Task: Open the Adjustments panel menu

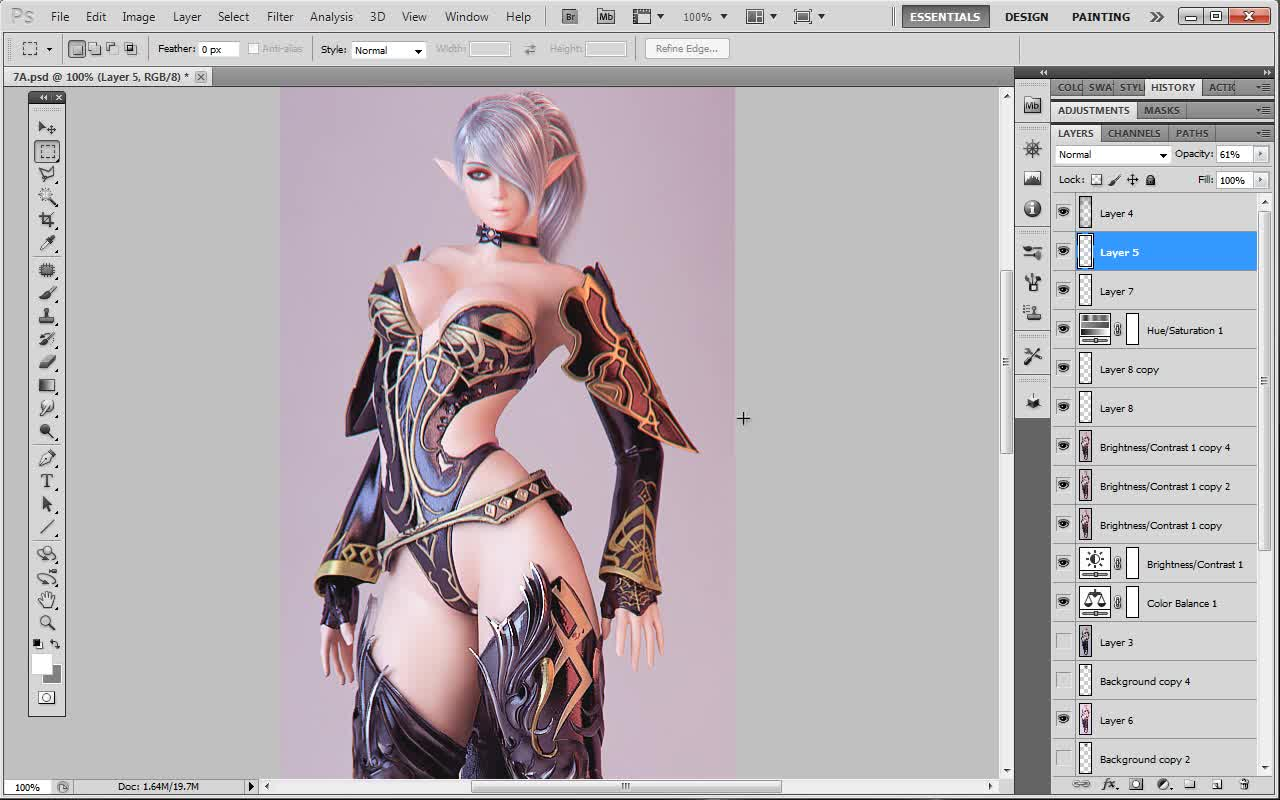Action: tap(1263, 110)
